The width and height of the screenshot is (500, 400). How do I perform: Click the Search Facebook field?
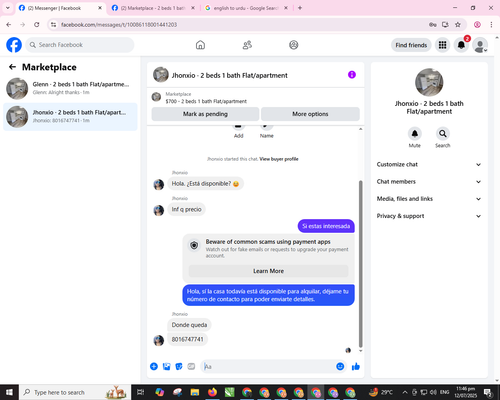click(80, 45)
